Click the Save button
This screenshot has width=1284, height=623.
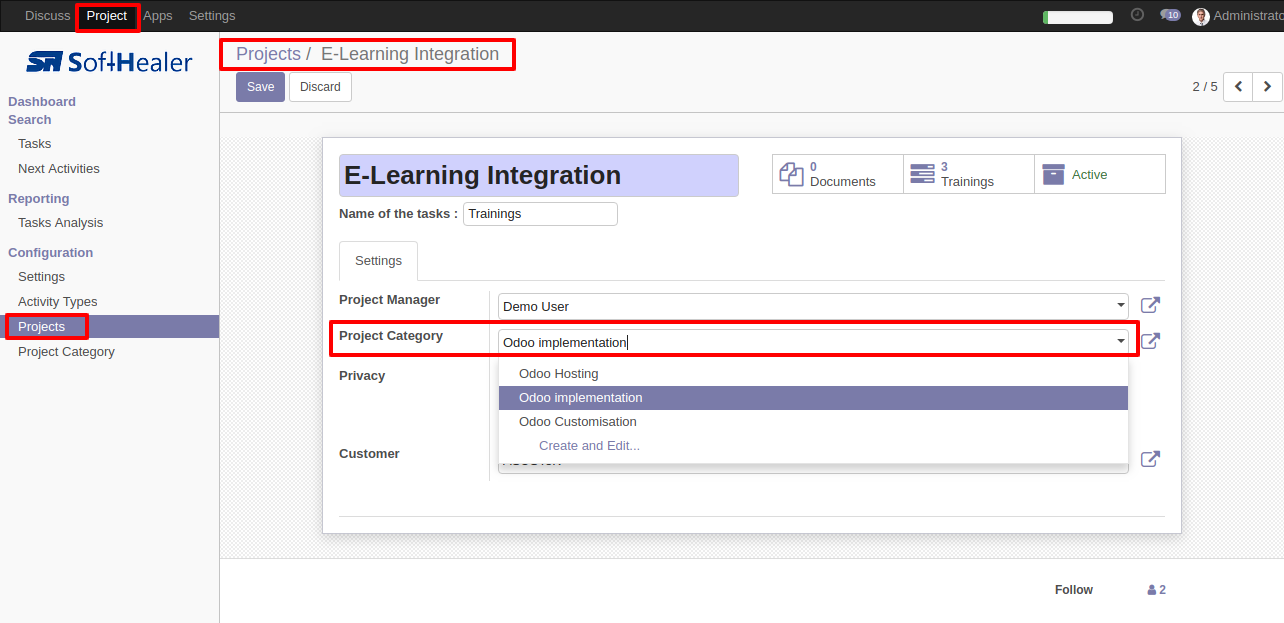coord(260,87)
